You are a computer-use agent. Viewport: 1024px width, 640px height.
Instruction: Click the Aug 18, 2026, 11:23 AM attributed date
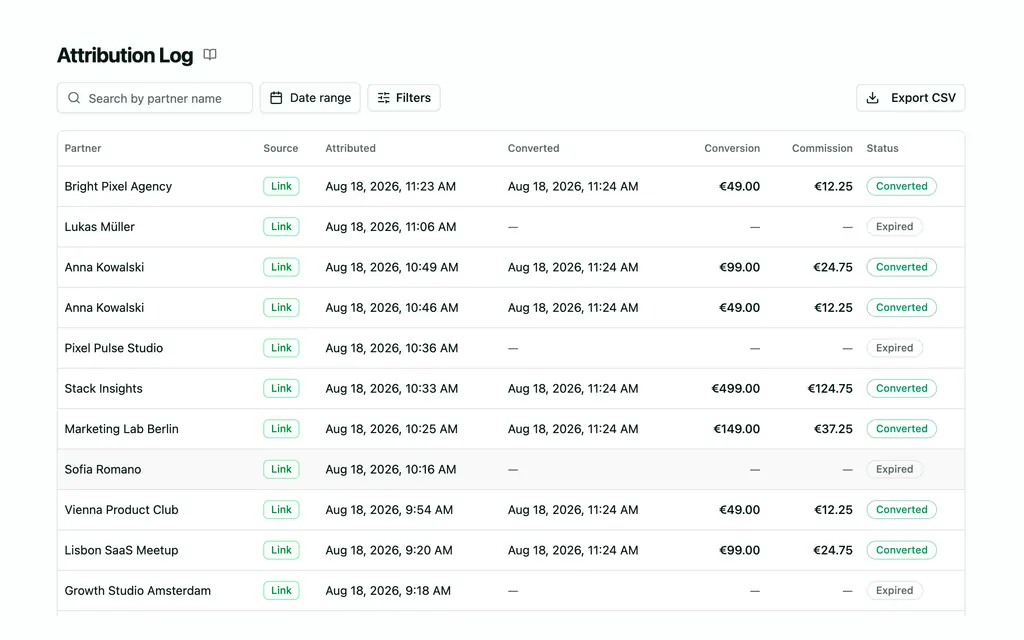pyautogui.click(x=391, y=186)
